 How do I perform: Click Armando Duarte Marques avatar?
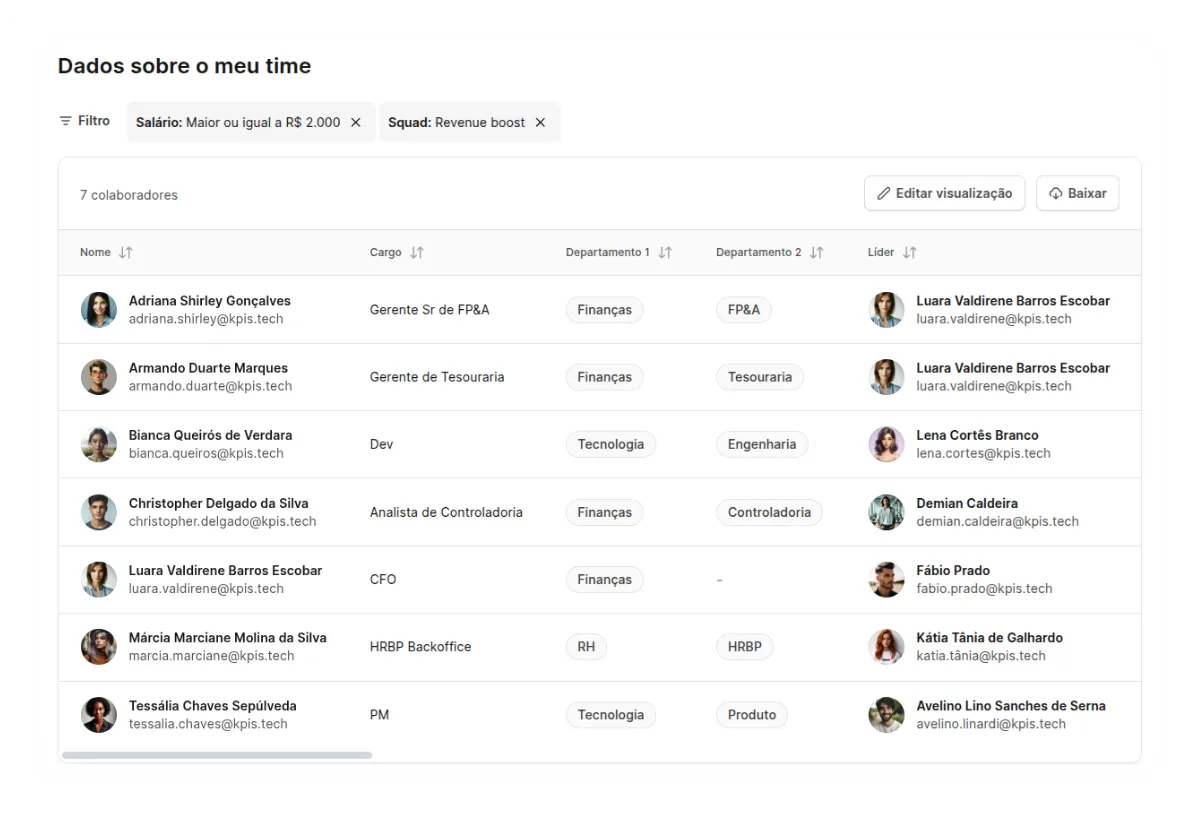[x=99, y=377]
